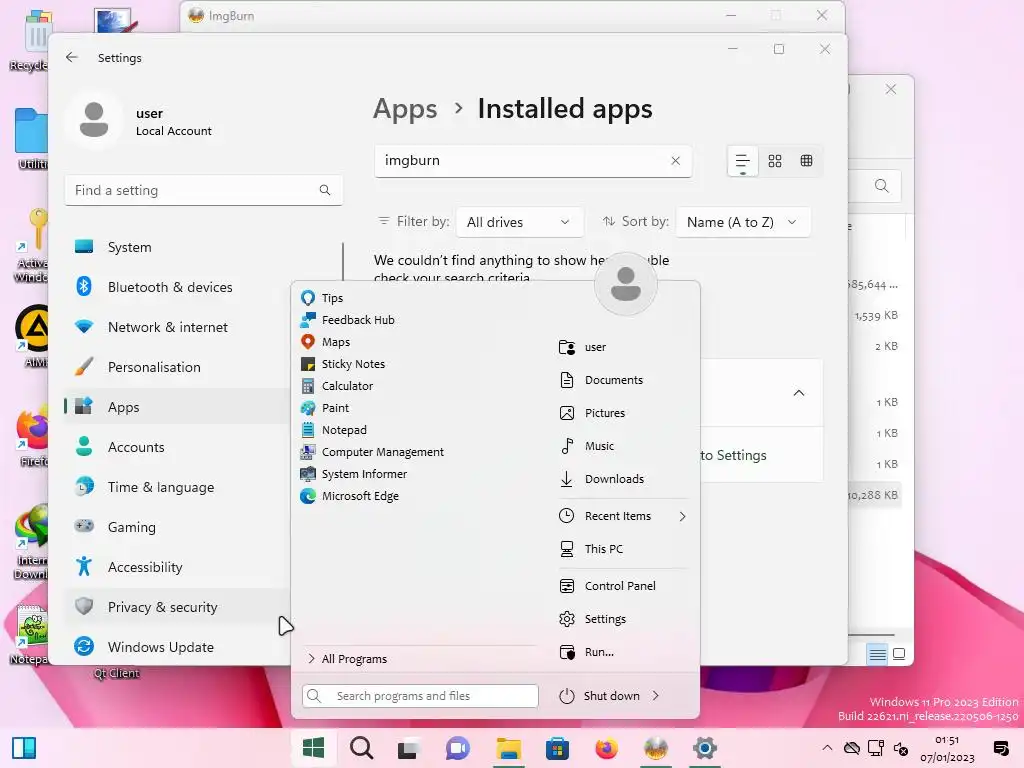Viewport: 1024px width, 768px height.
Task: Go back in the Settings window
Action: (x=72, y=57)
